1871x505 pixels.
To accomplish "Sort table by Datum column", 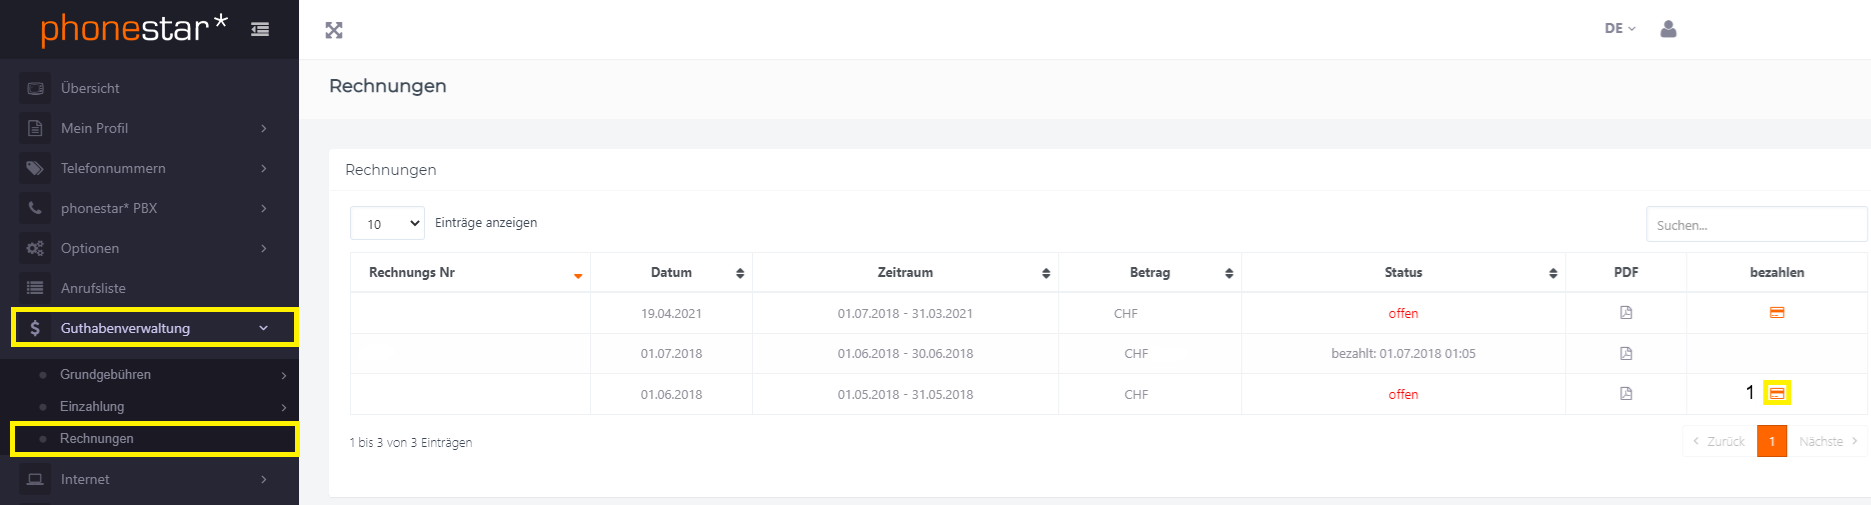I will coord(671,272).
